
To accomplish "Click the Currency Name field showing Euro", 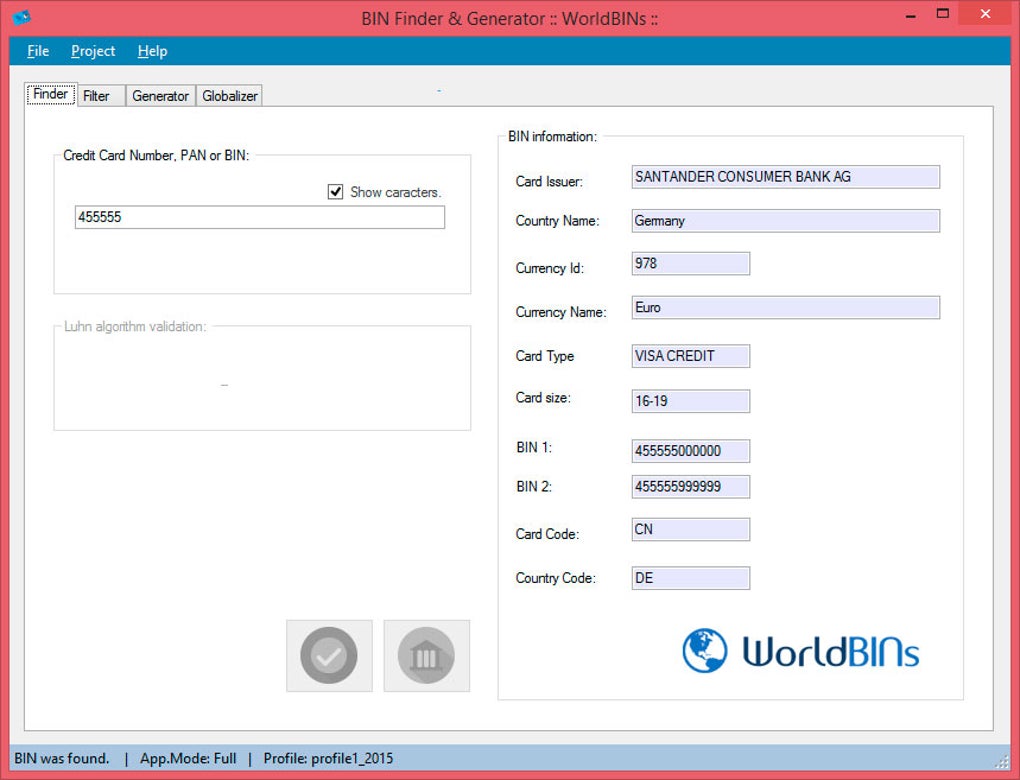I will click(x=785, y=308).
